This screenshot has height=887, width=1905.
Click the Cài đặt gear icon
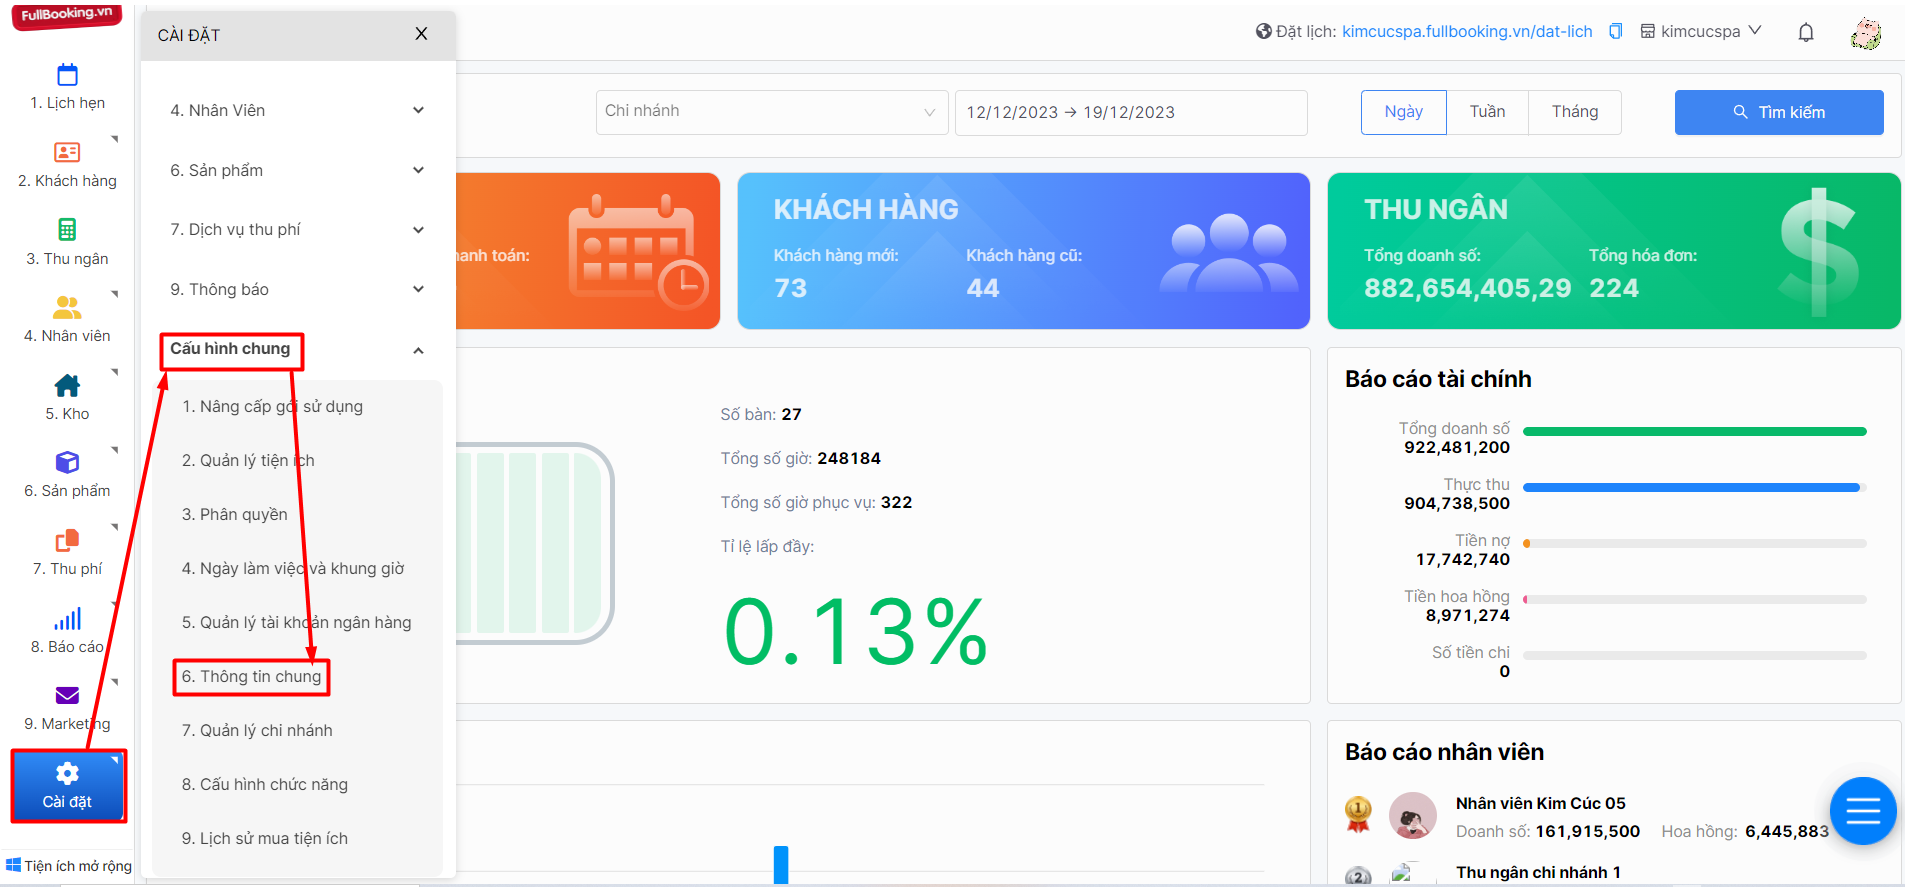[x=67, y=773]
